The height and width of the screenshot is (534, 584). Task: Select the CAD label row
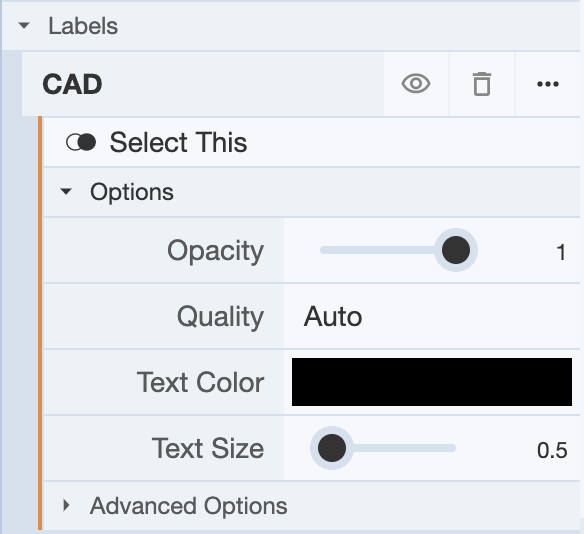click(x=203, y=84)
